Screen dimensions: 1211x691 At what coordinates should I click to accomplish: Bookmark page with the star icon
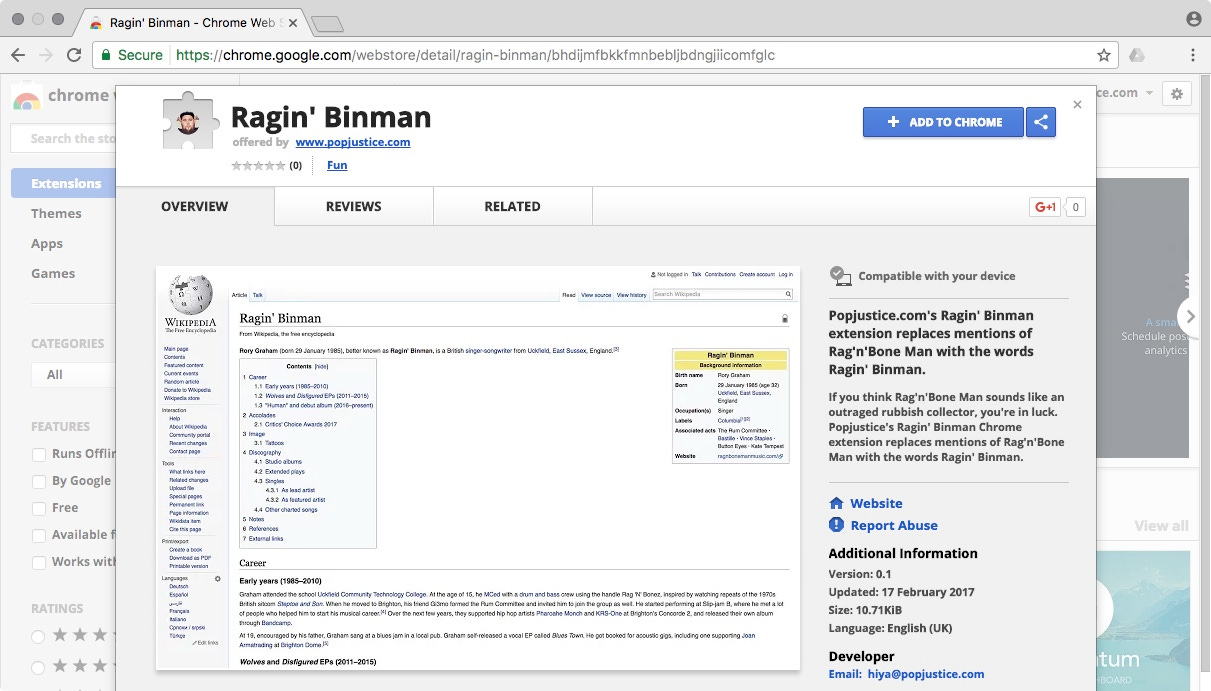tap(1104, 55)
